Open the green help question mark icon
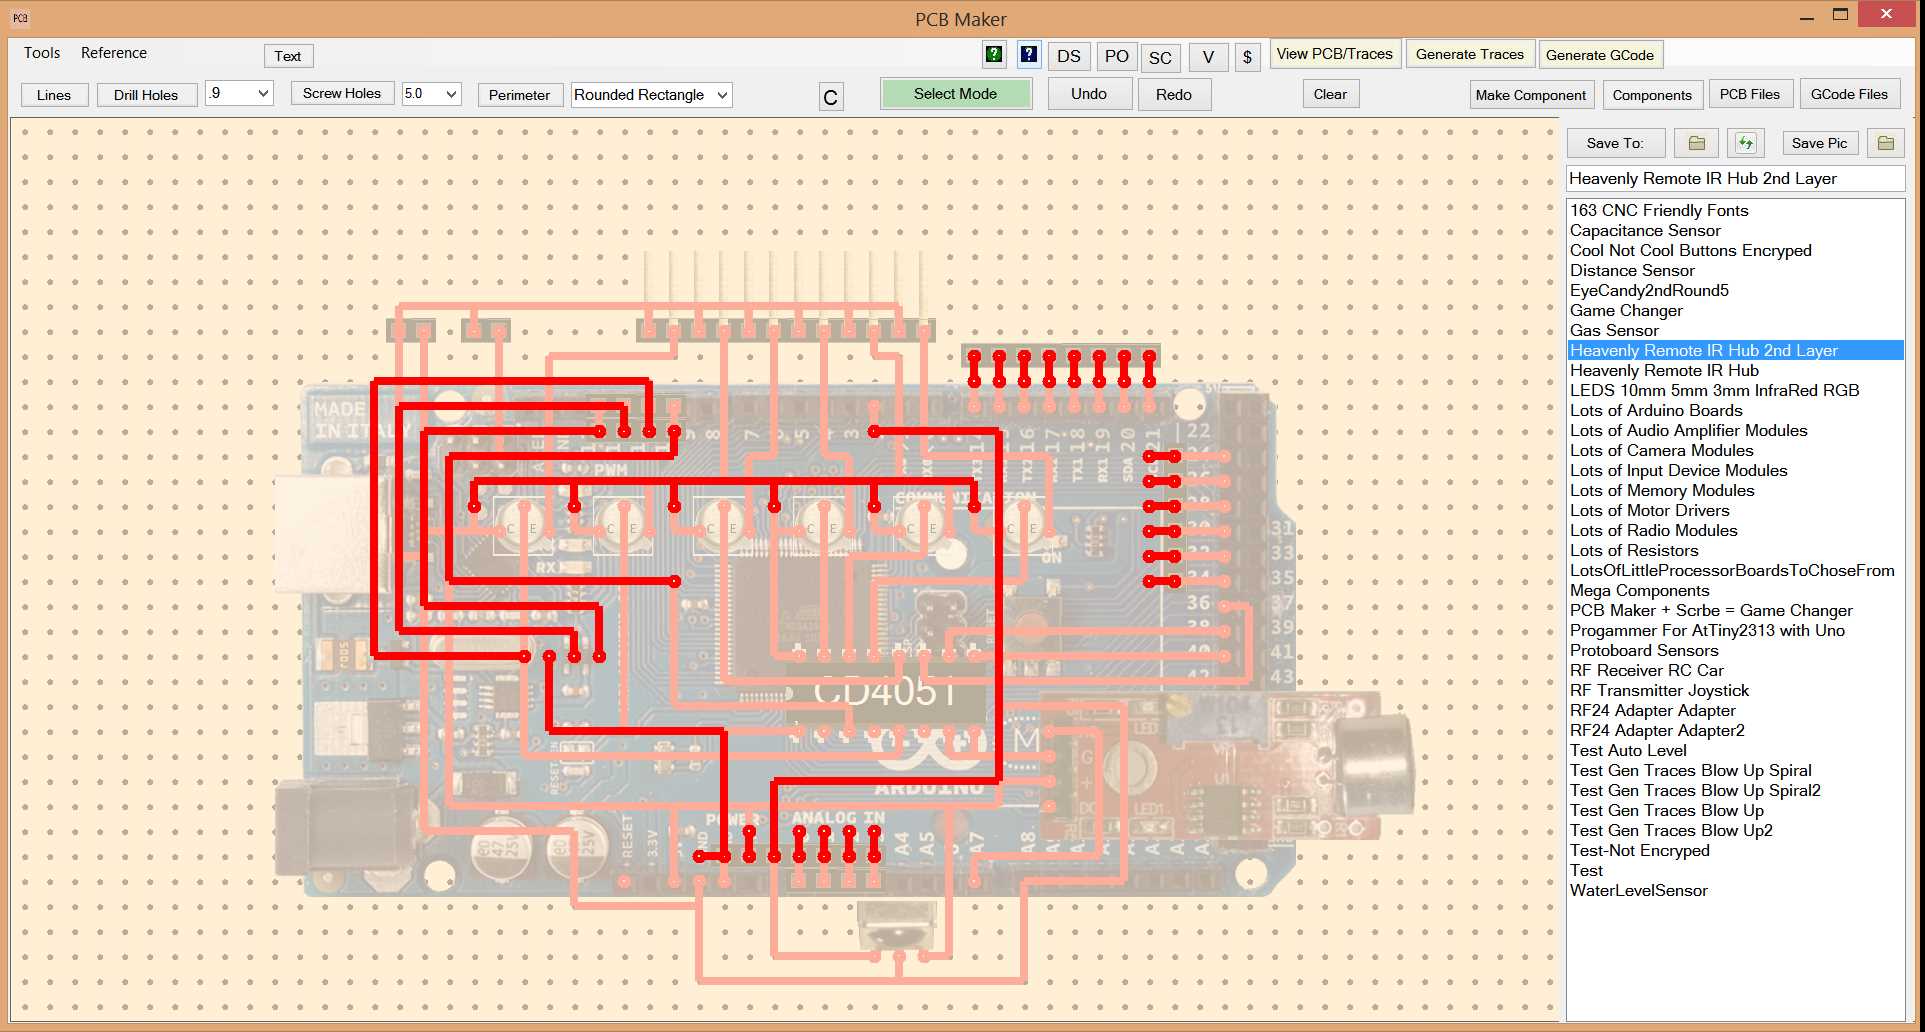This screenshot has width=1925, height=1032. click(993, 56)
